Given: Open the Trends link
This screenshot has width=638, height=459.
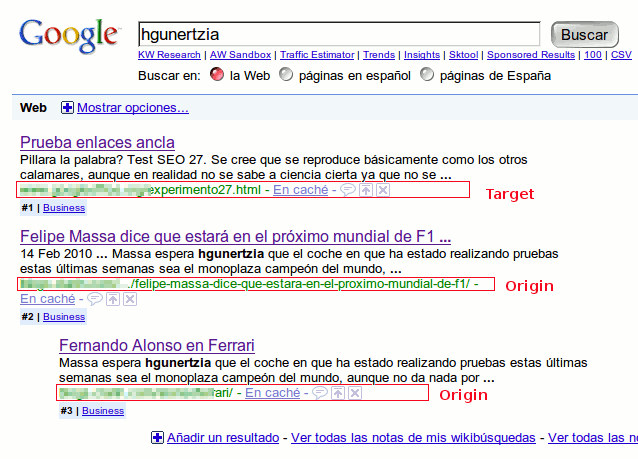Looking at the screenshot, I should tap(379, 55).
